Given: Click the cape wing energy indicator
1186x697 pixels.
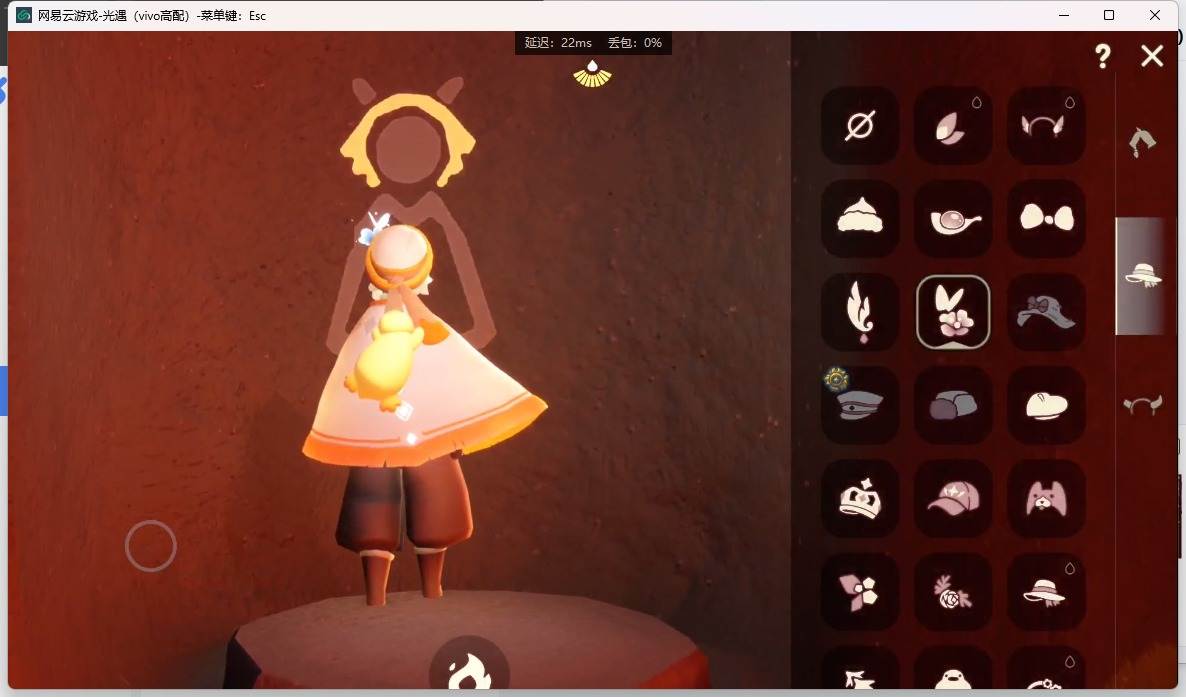Looking at the screenshot, I should [x=592, y=73].
